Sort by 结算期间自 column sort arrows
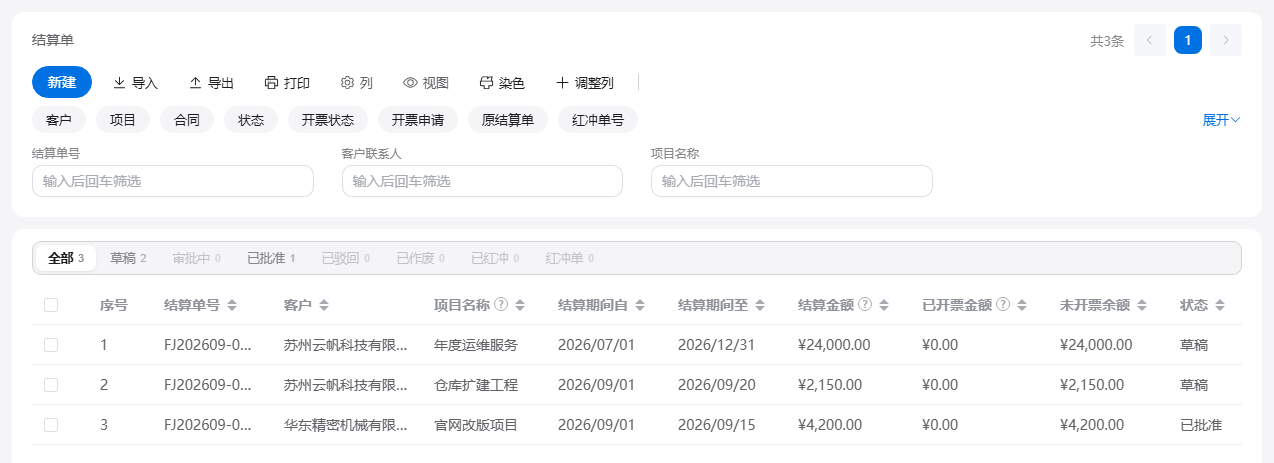Image resolution: width=1274 pixels, height=463 pixels. tap(640, 305)
